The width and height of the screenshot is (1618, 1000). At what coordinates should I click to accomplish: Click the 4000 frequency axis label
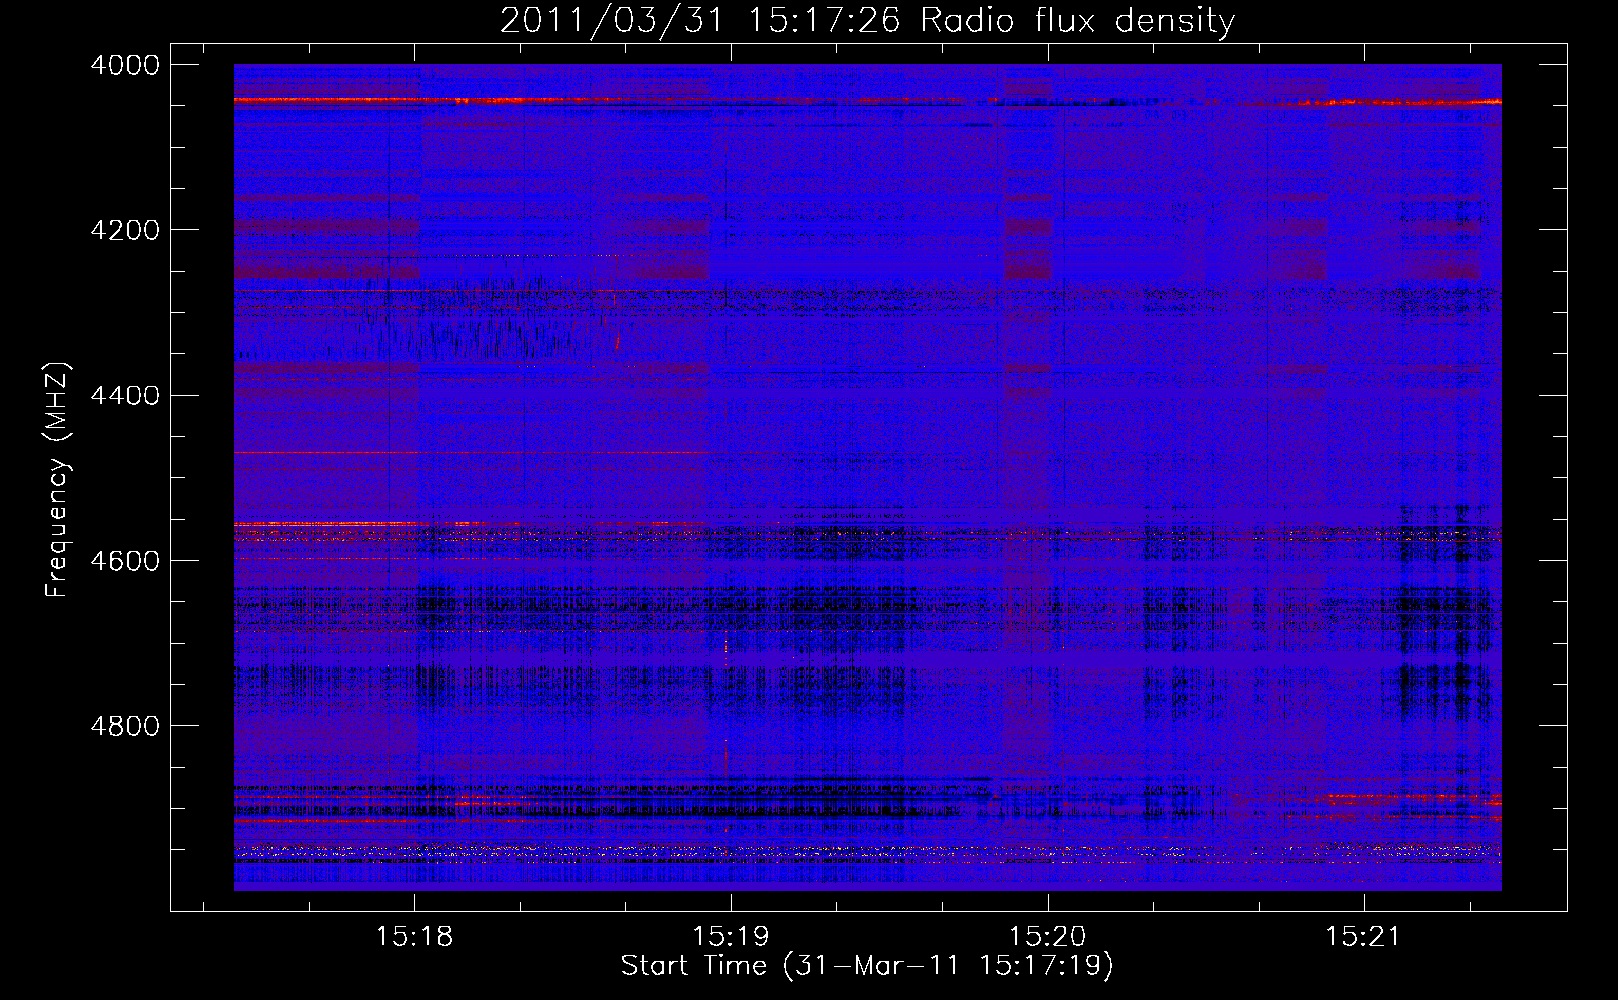pyautogui.click(x=125, y=65)
